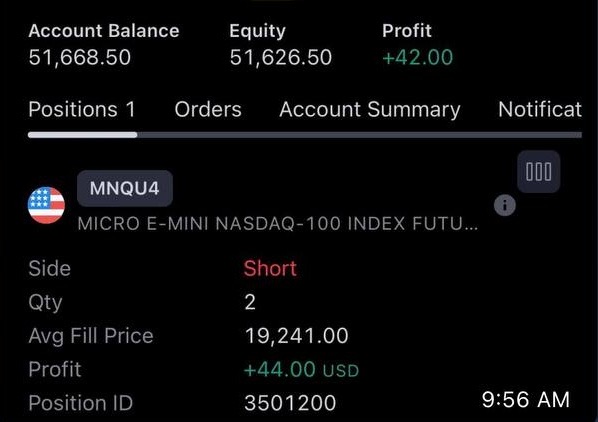Switch to the Positions 1 tab

pyautogui.click(x=82, y=109)
